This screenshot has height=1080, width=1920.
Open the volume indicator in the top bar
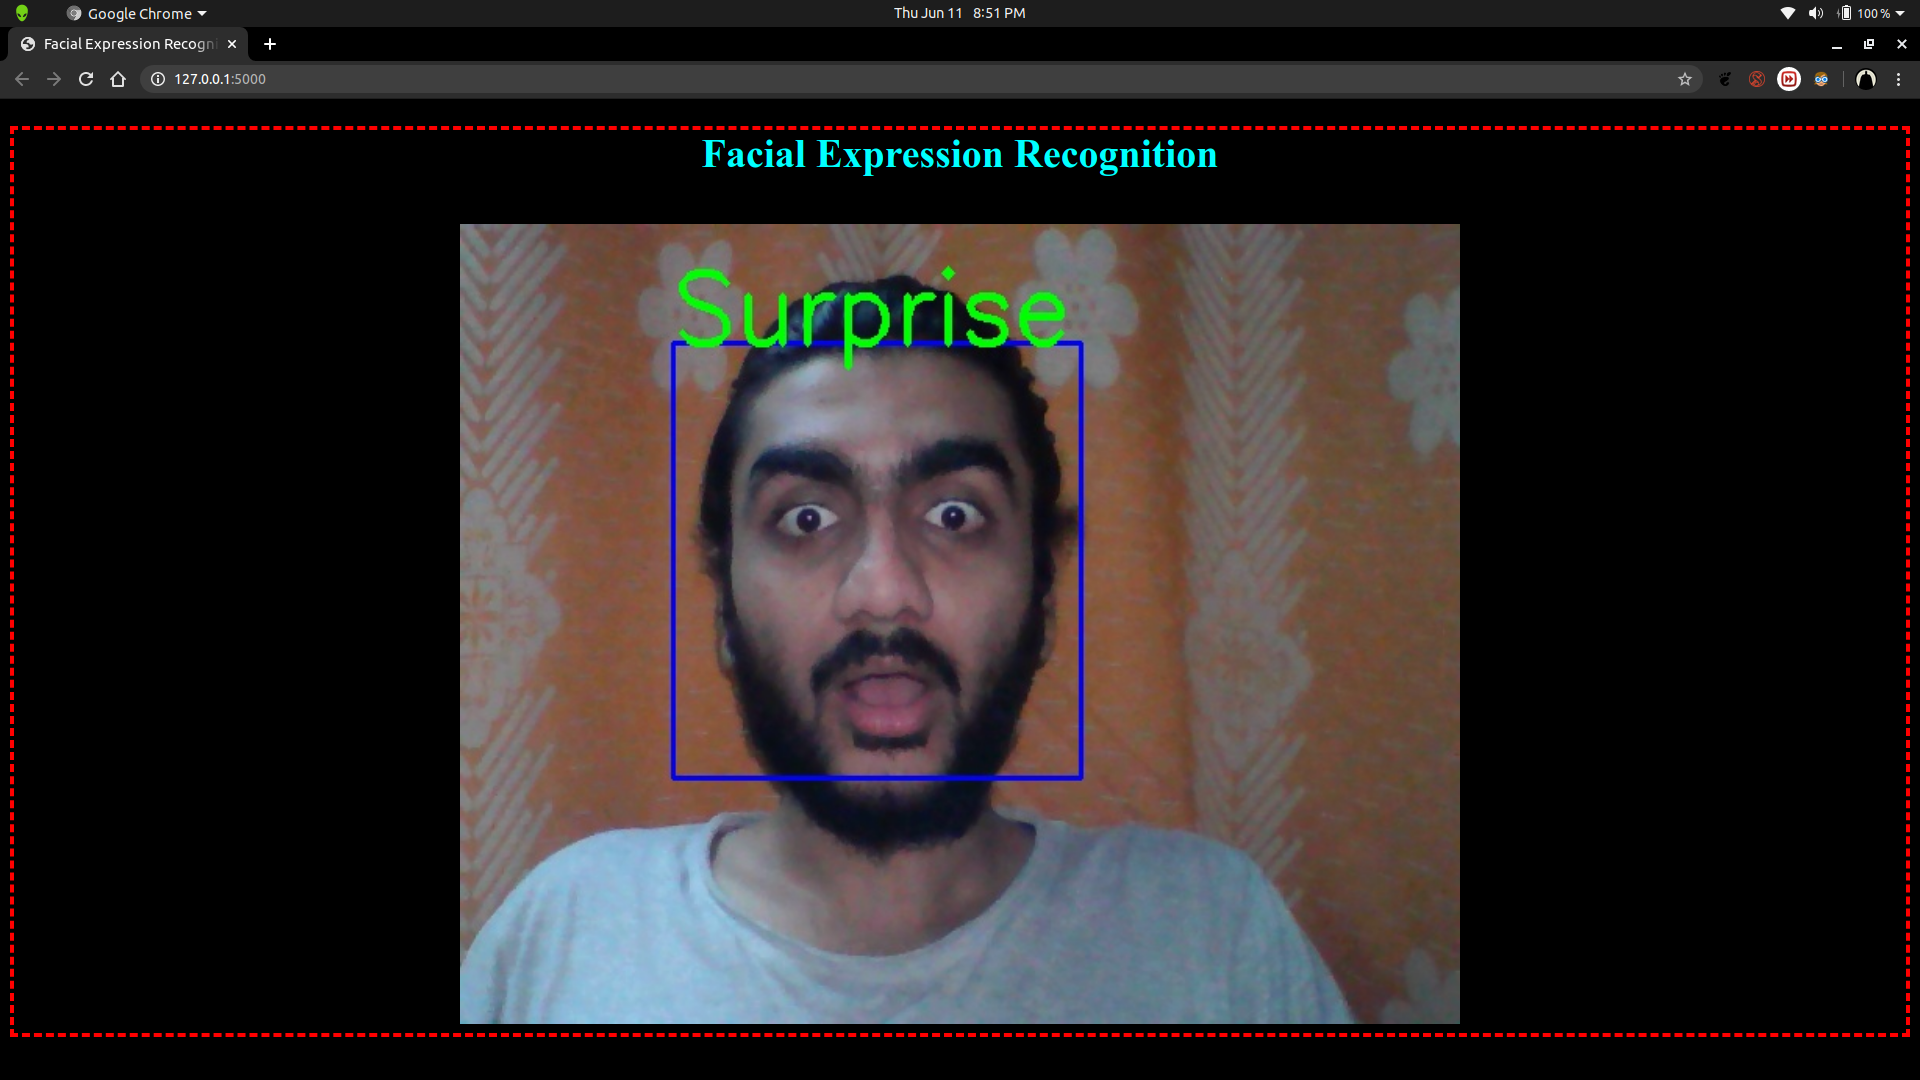point(1815,13)
